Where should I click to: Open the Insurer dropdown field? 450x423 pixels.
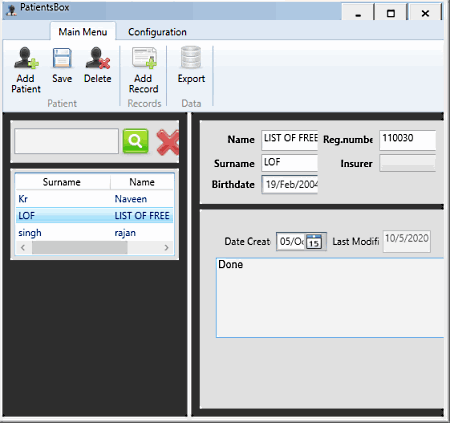(407, 163)
